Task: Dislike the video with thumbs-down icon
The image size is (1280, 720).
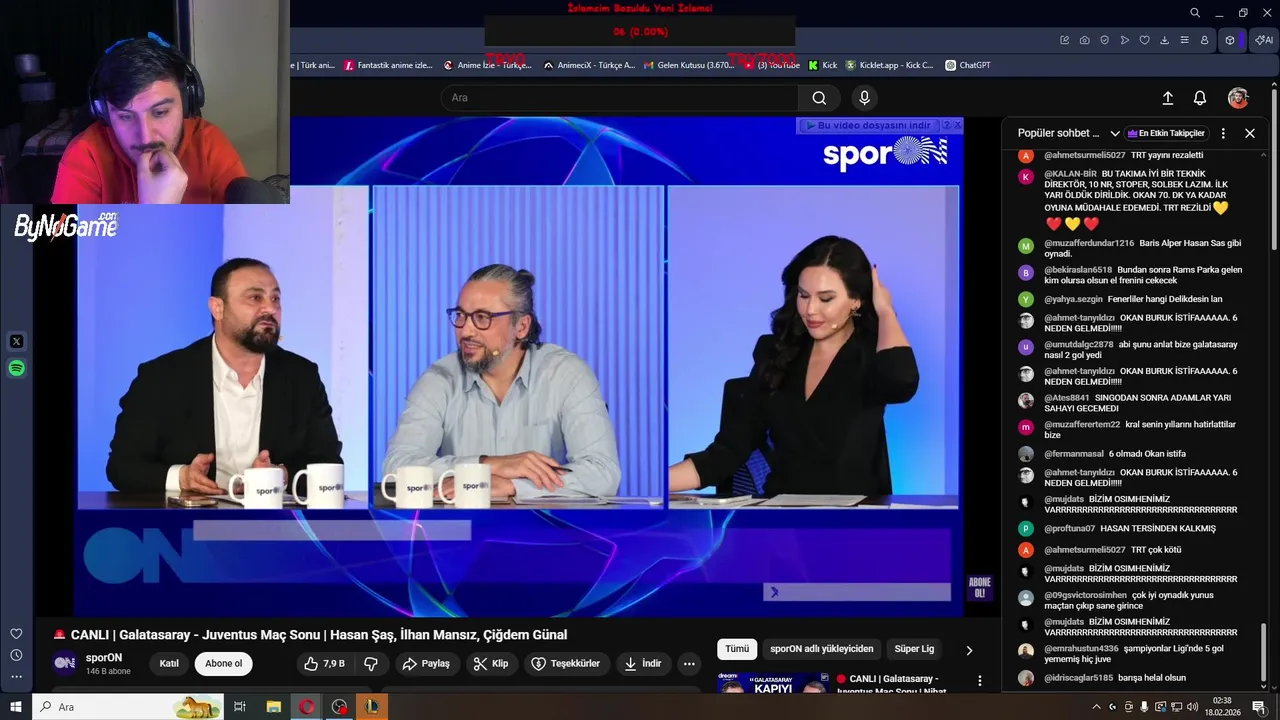Action: pos(371,664)
